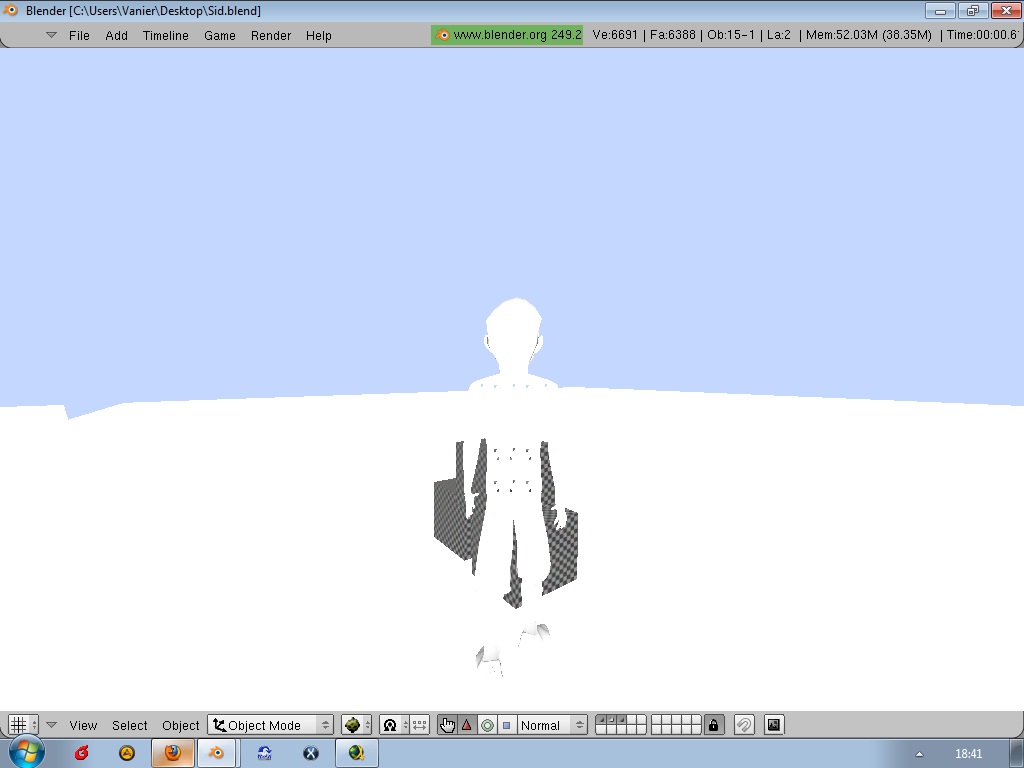The width and height of the screenshot is (1024, 768).
Task: Open the viewport shading draw type icon
Action: click(353, 725)
